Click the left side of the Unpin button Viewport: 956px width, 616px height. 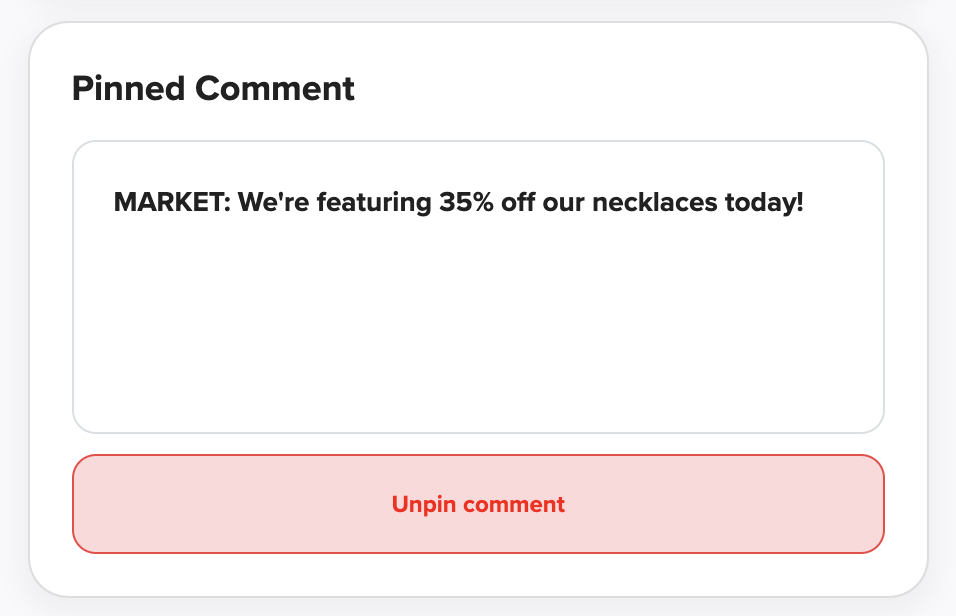point(150,504)
